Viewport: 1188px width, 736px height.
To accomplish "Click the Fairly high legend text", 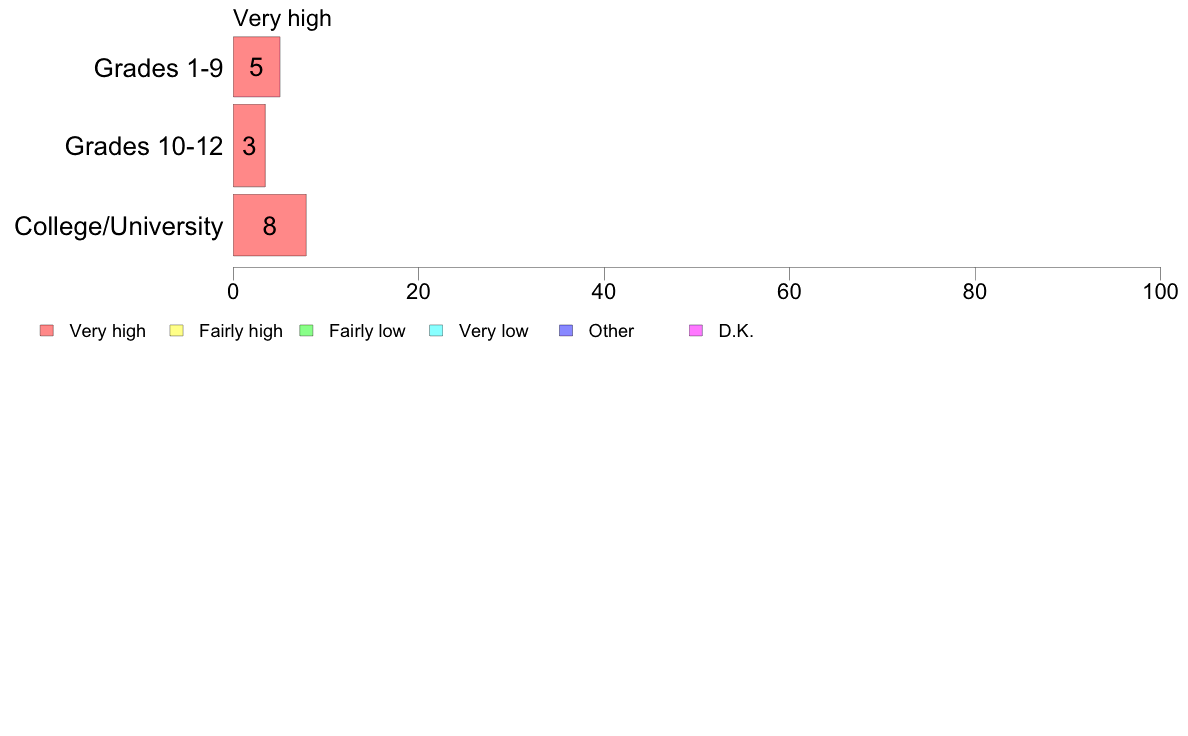I will click(241, 331).
